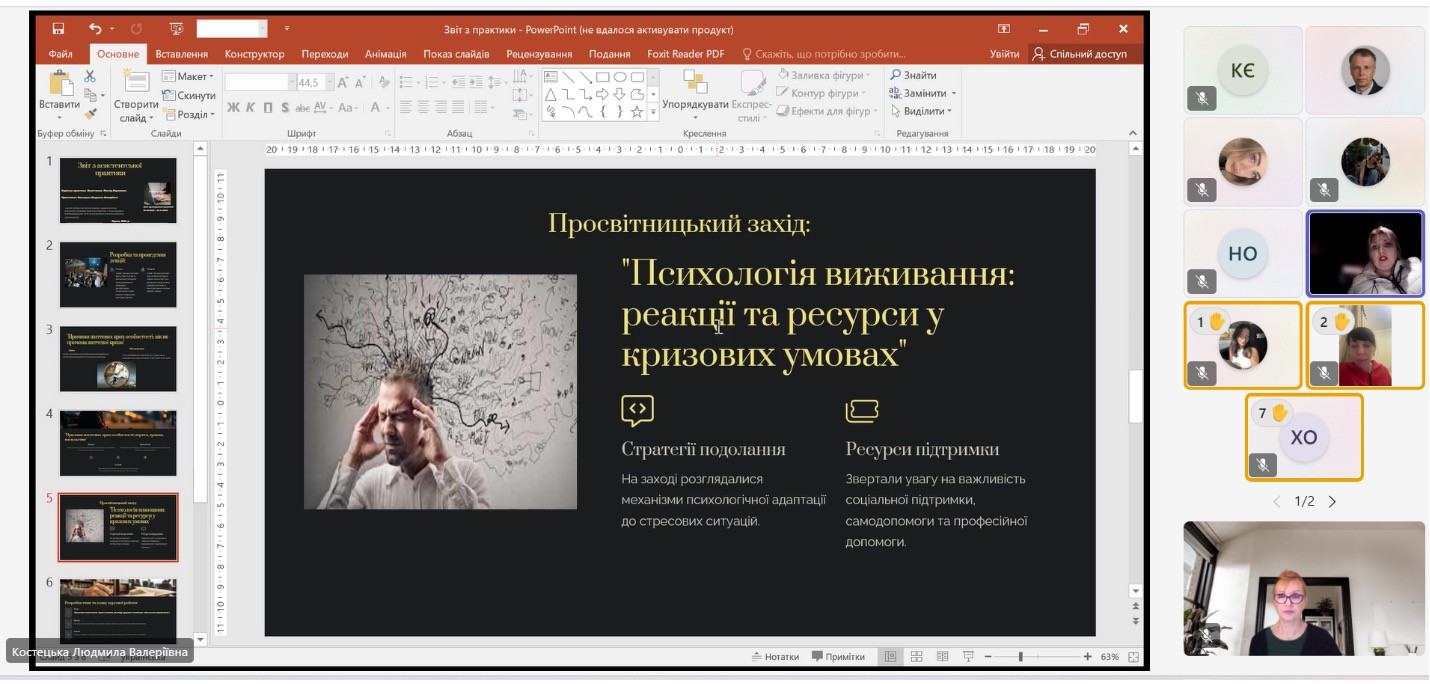1430x684 pixels.
Task: Toggle Нотатки notes pane
Action: click(x=776, y=657)
